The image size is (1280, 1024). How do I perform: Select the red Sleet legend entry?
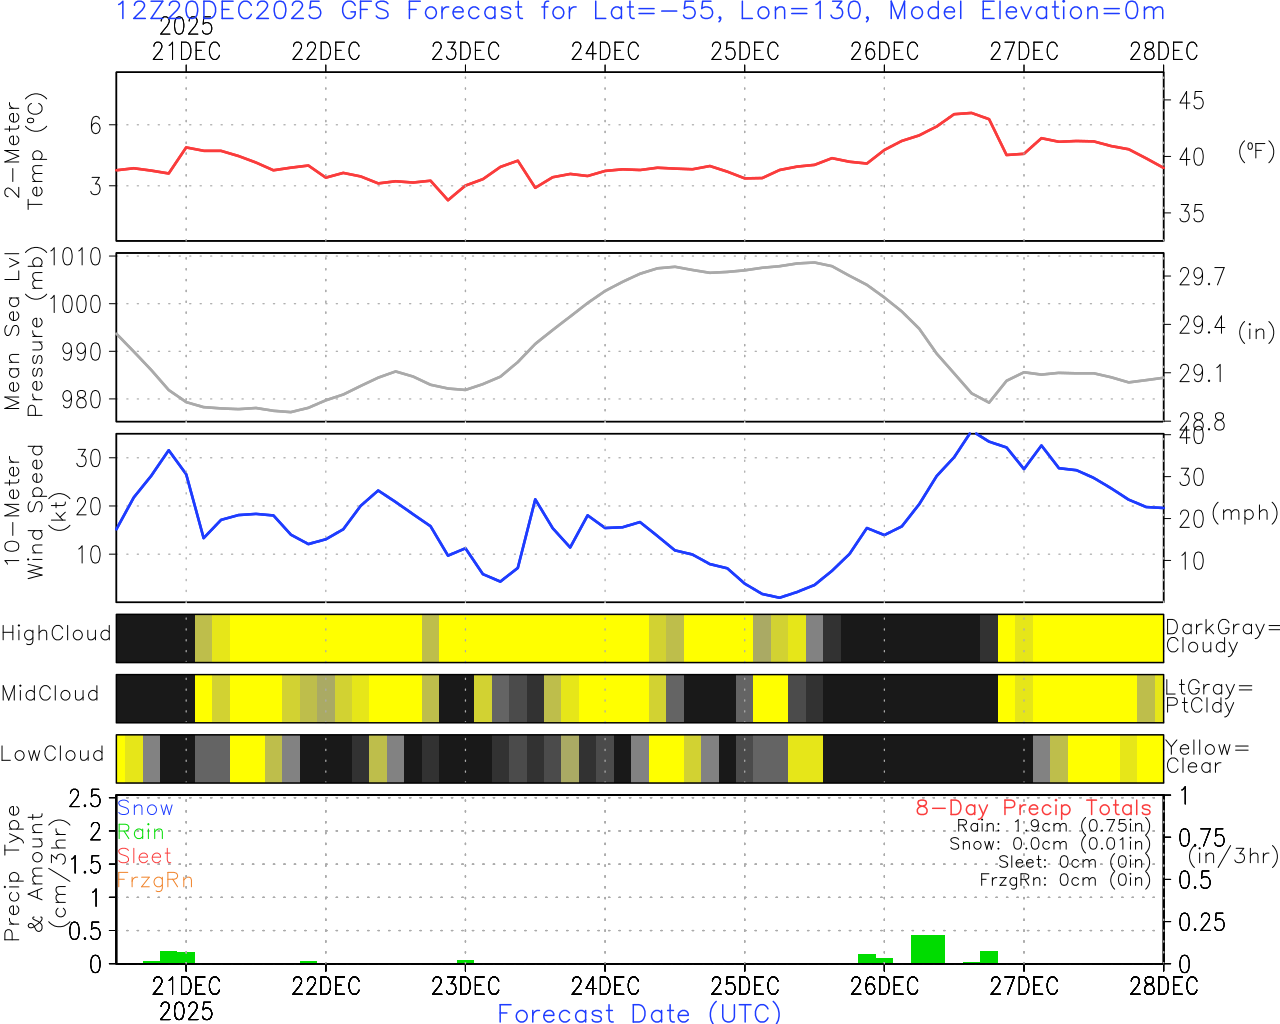pyautogui.click(x=144, y=856)
